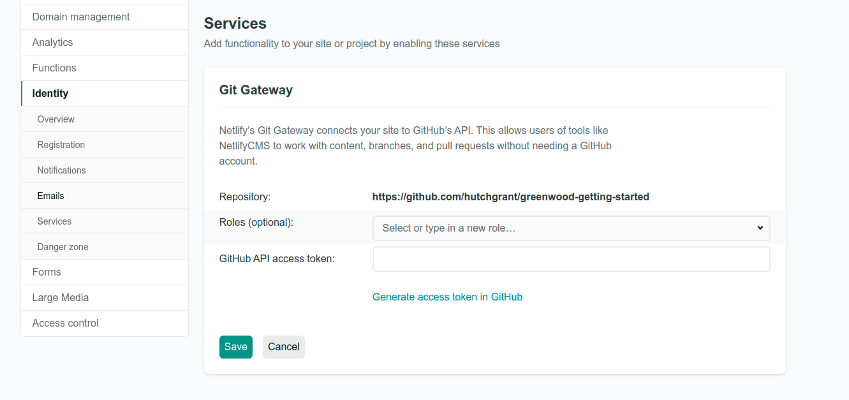Go to Access control settings

(105, 323)
